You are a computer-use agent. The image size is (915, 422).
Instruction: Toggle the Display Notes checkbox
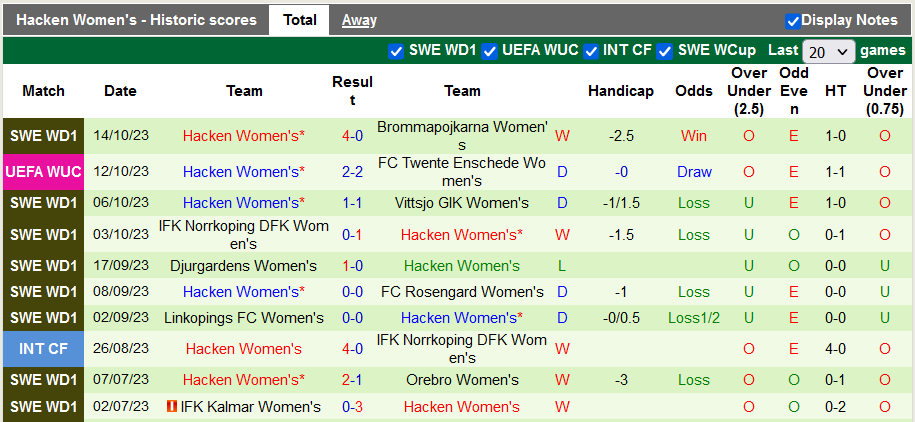[x=793, y=20]
